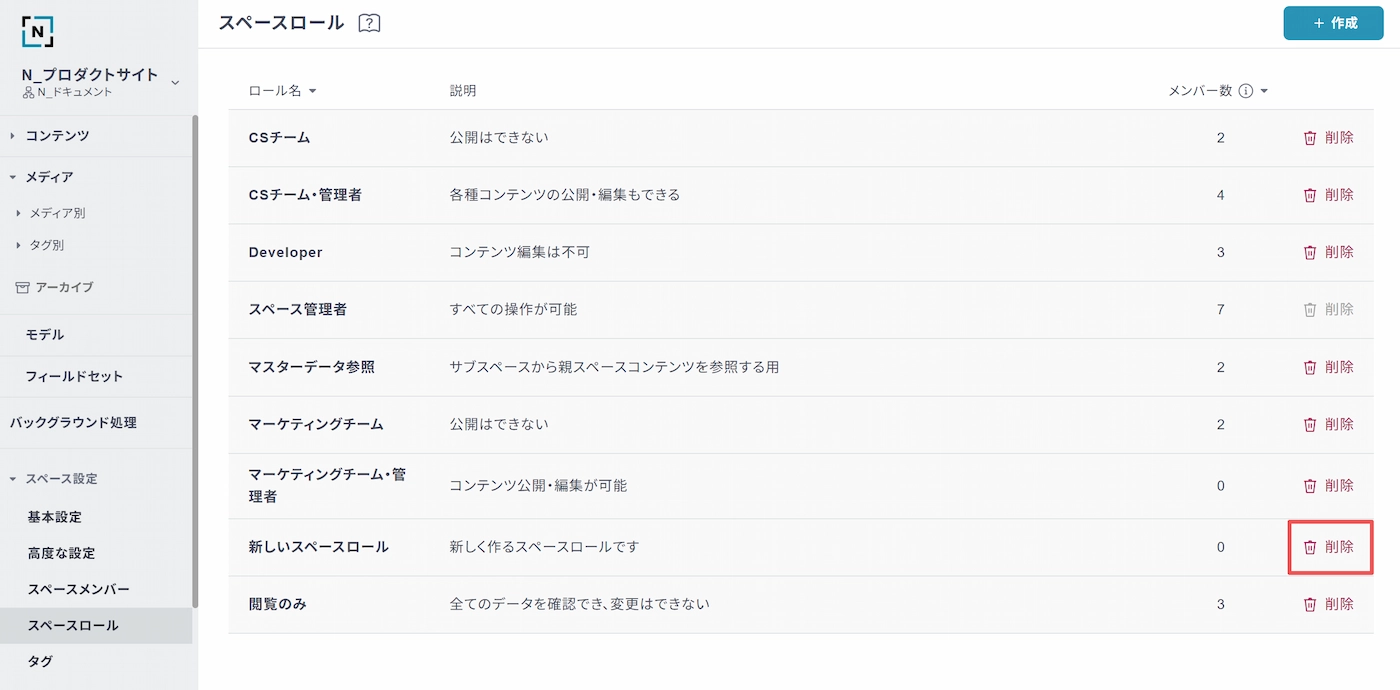Open the help book icon beside スペースロール title

tap(369, 23)
